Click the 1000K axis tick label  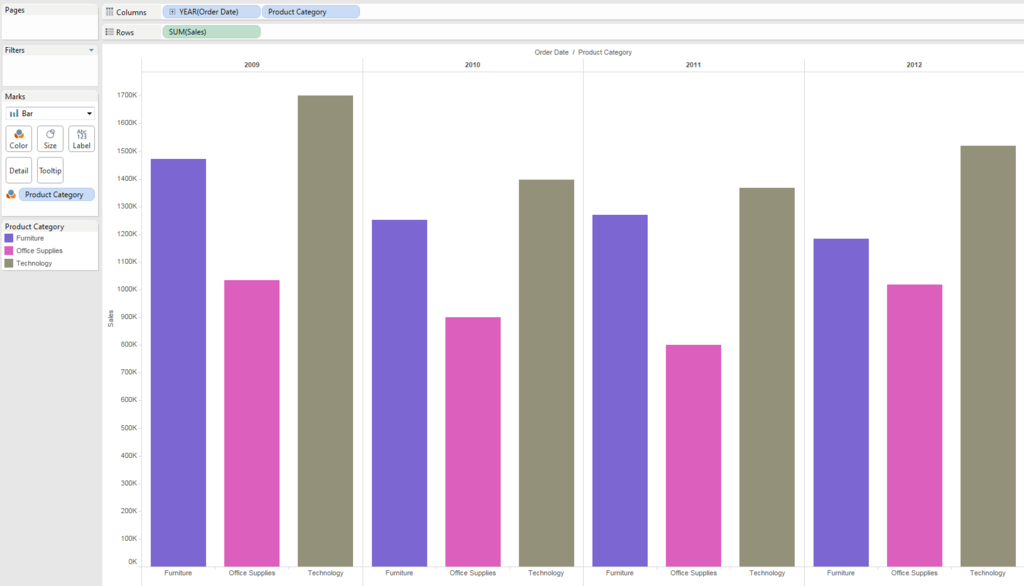click(127, 289)
